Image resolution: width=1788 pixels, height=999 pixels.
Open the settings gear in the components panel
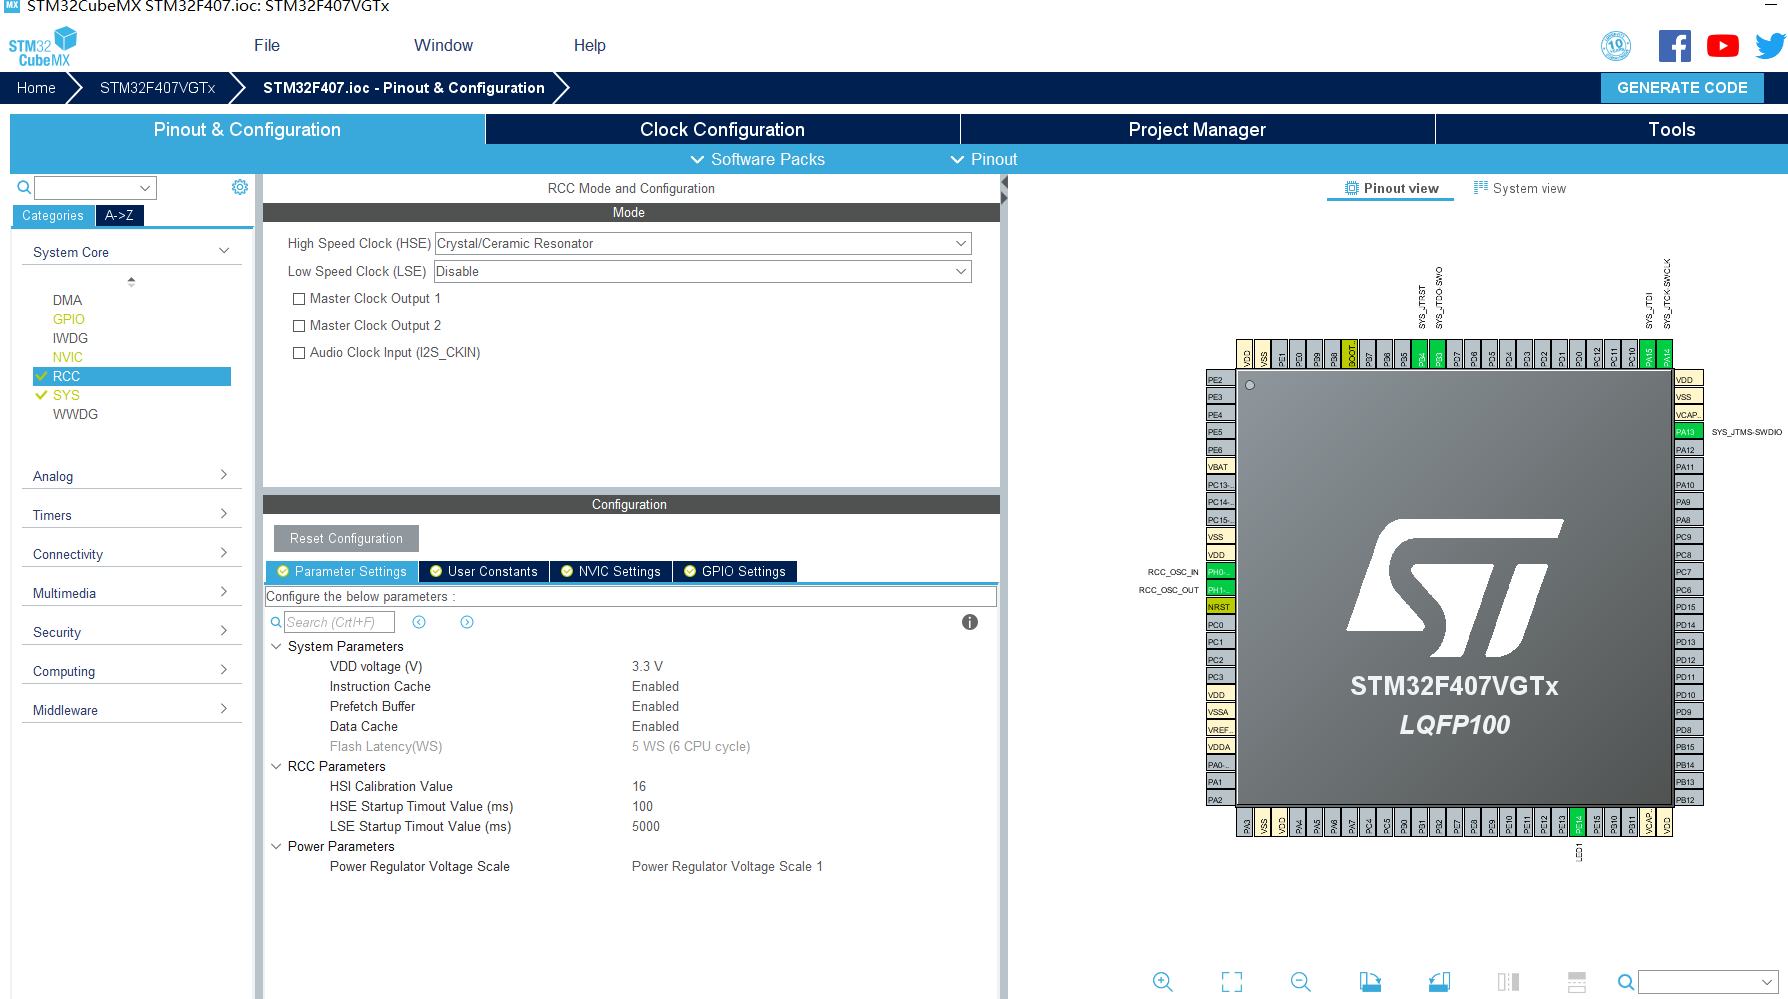[x=239, y=187]
